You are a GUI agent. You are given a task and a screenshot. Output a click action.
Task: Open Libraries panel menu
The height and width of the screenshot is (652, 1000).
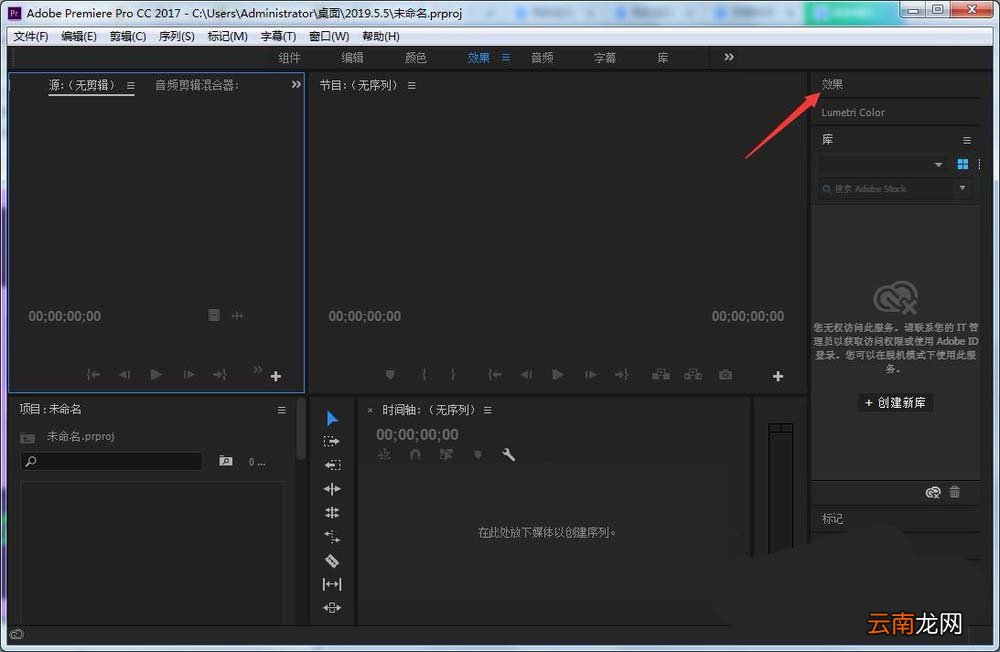coord(967,140)
